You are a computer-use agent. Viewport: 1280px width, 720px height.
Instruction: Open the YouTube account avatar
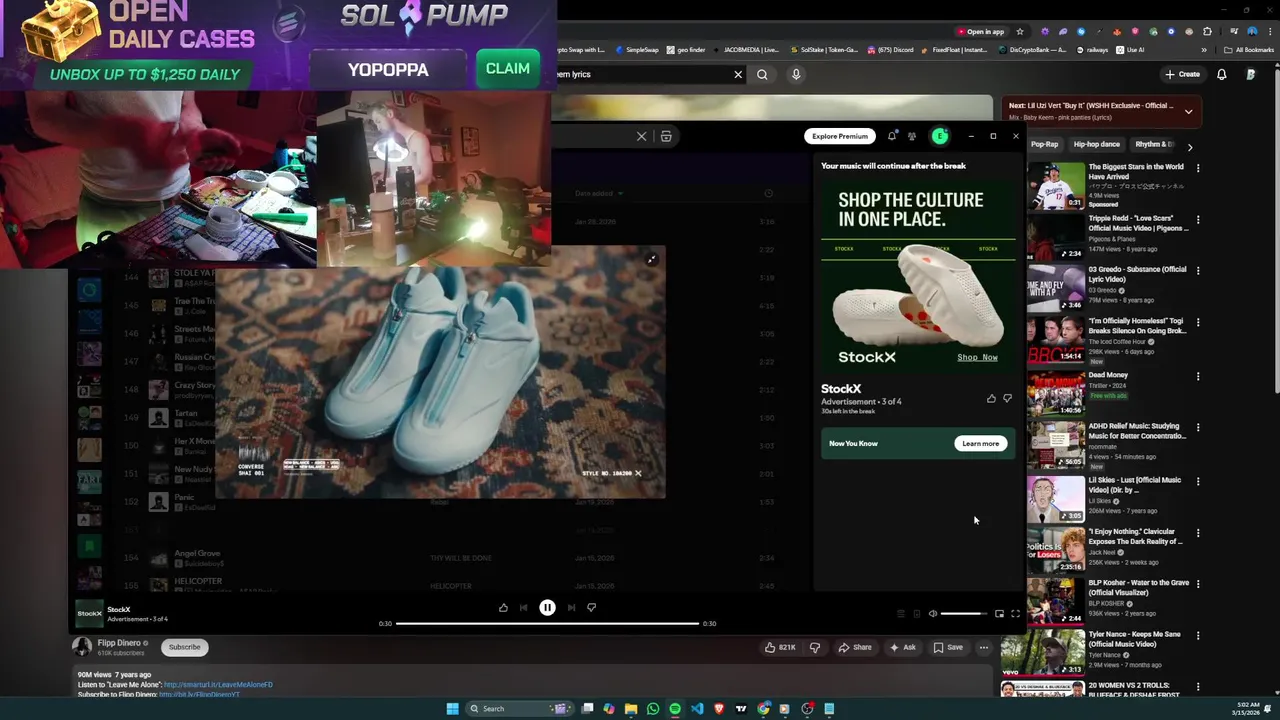(1250, 74)
